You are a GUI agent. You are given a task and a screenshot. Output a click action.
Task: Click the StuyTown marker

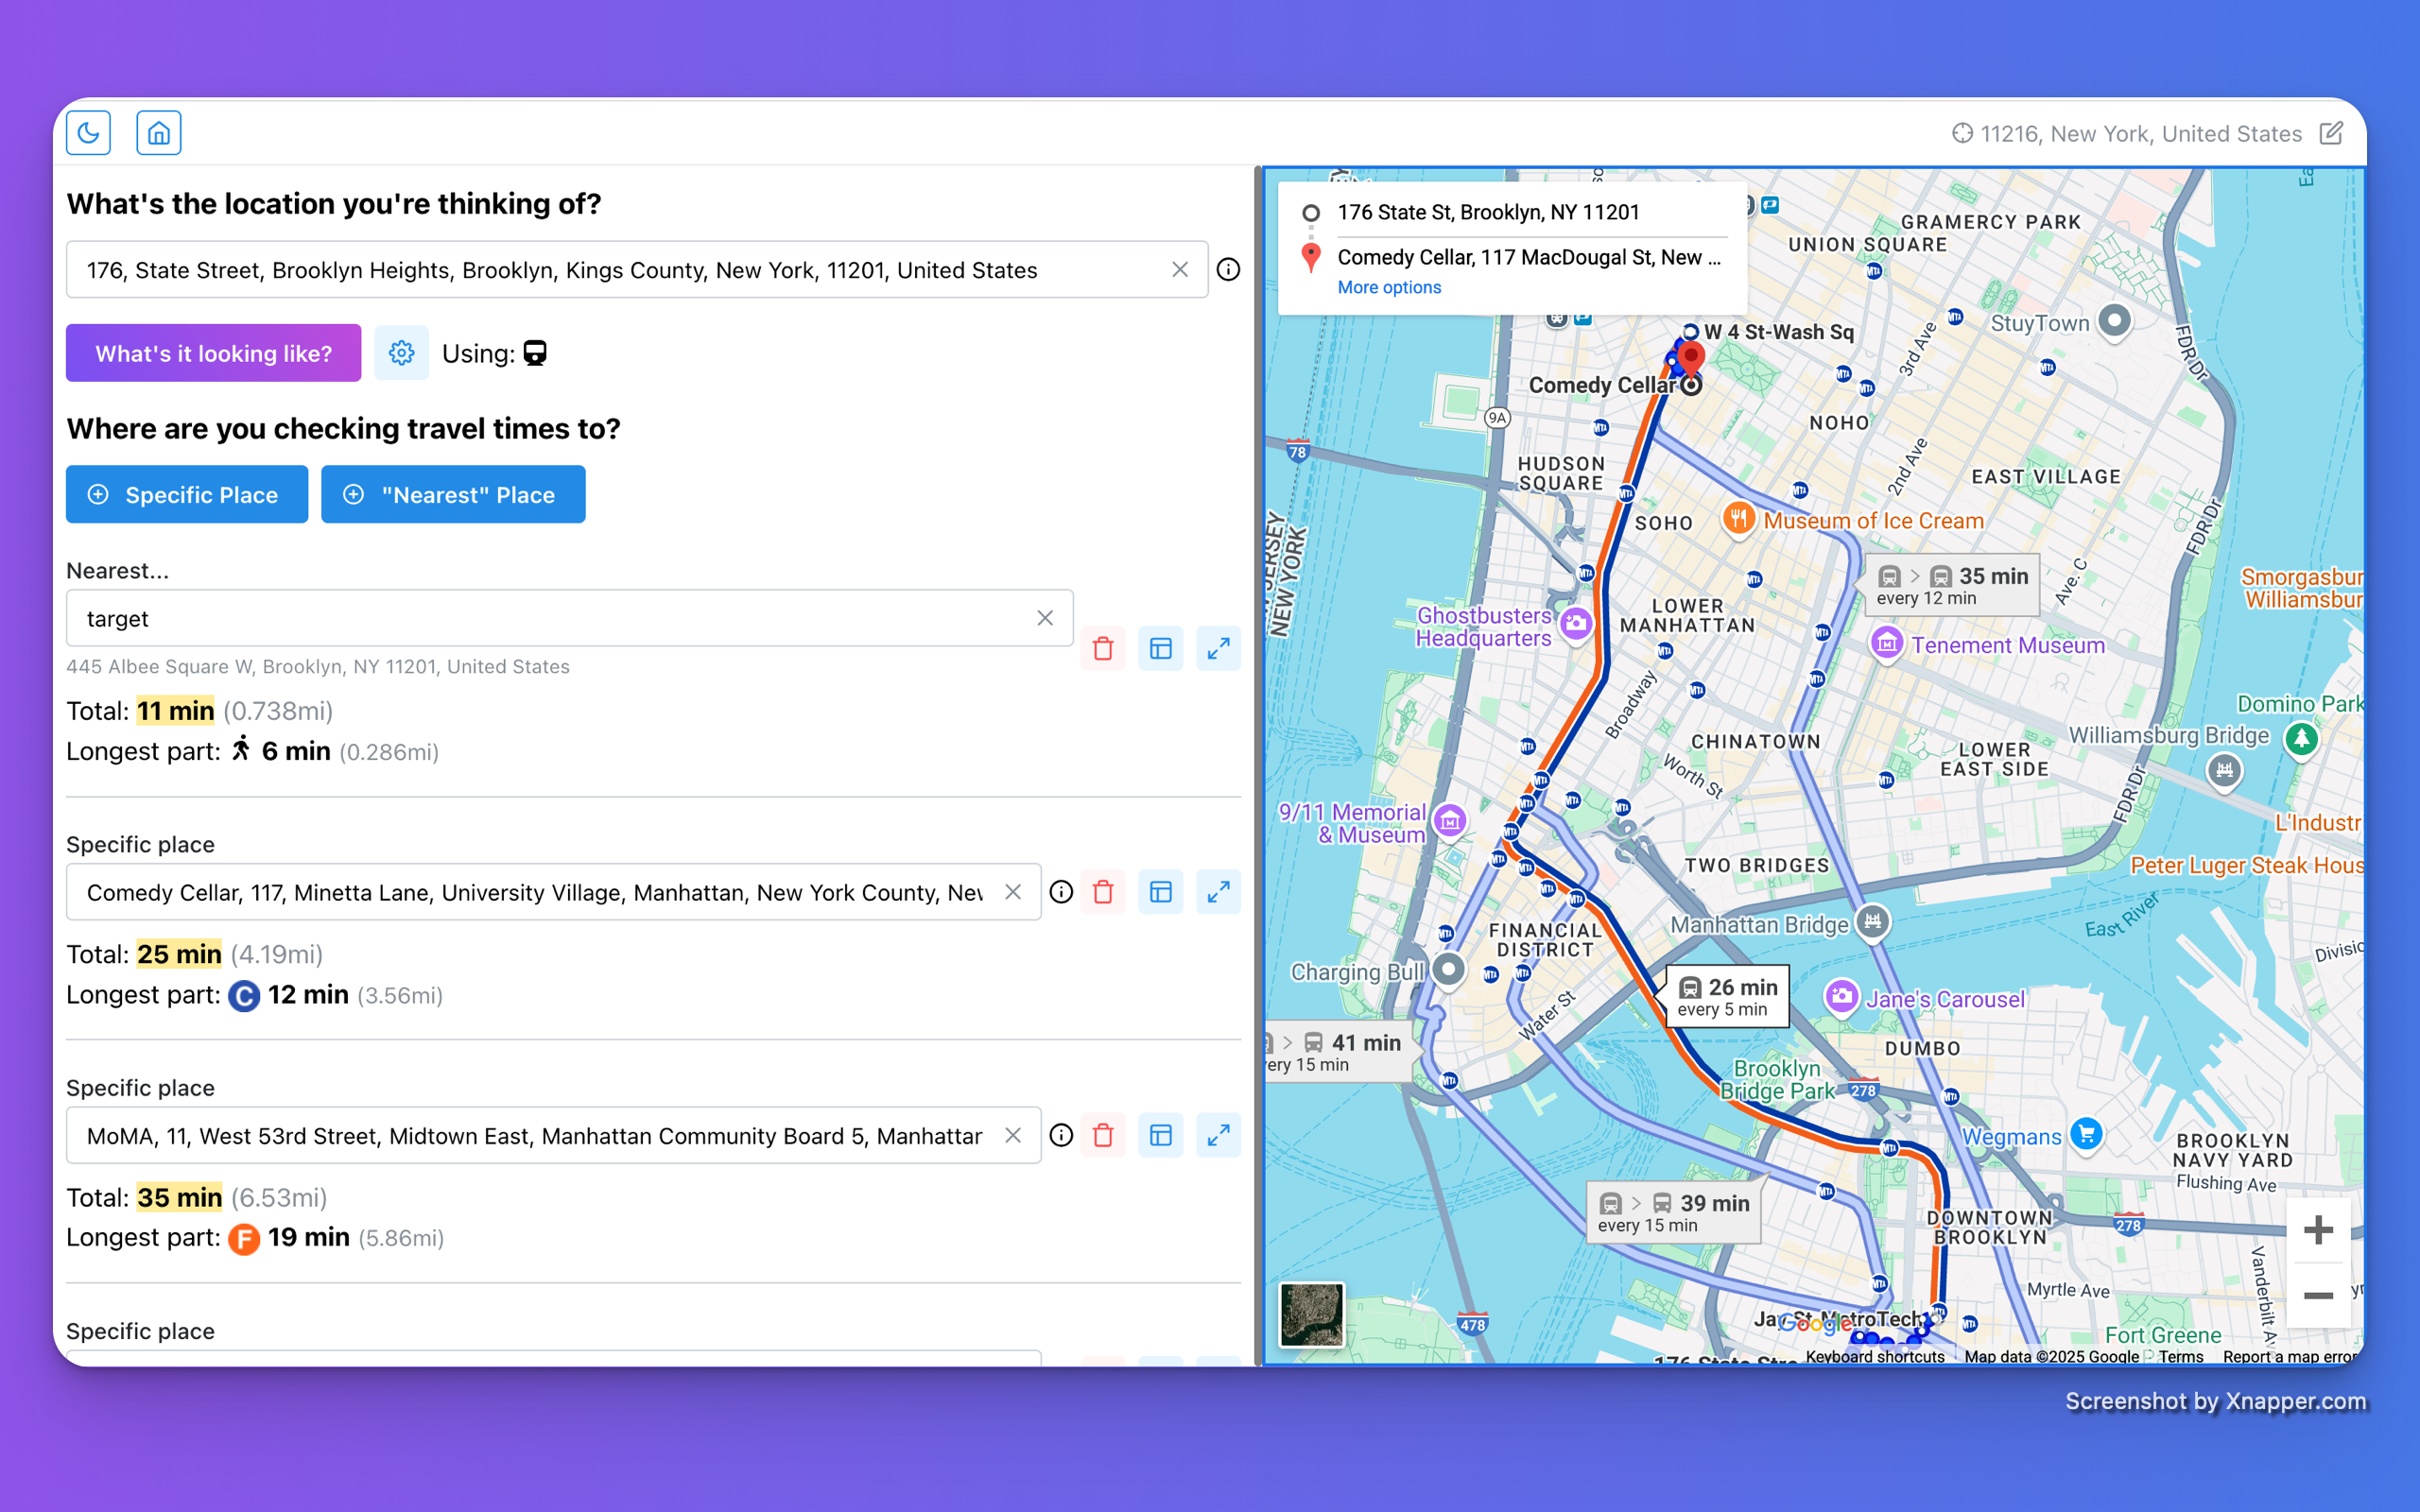[x=2114, y=321]
